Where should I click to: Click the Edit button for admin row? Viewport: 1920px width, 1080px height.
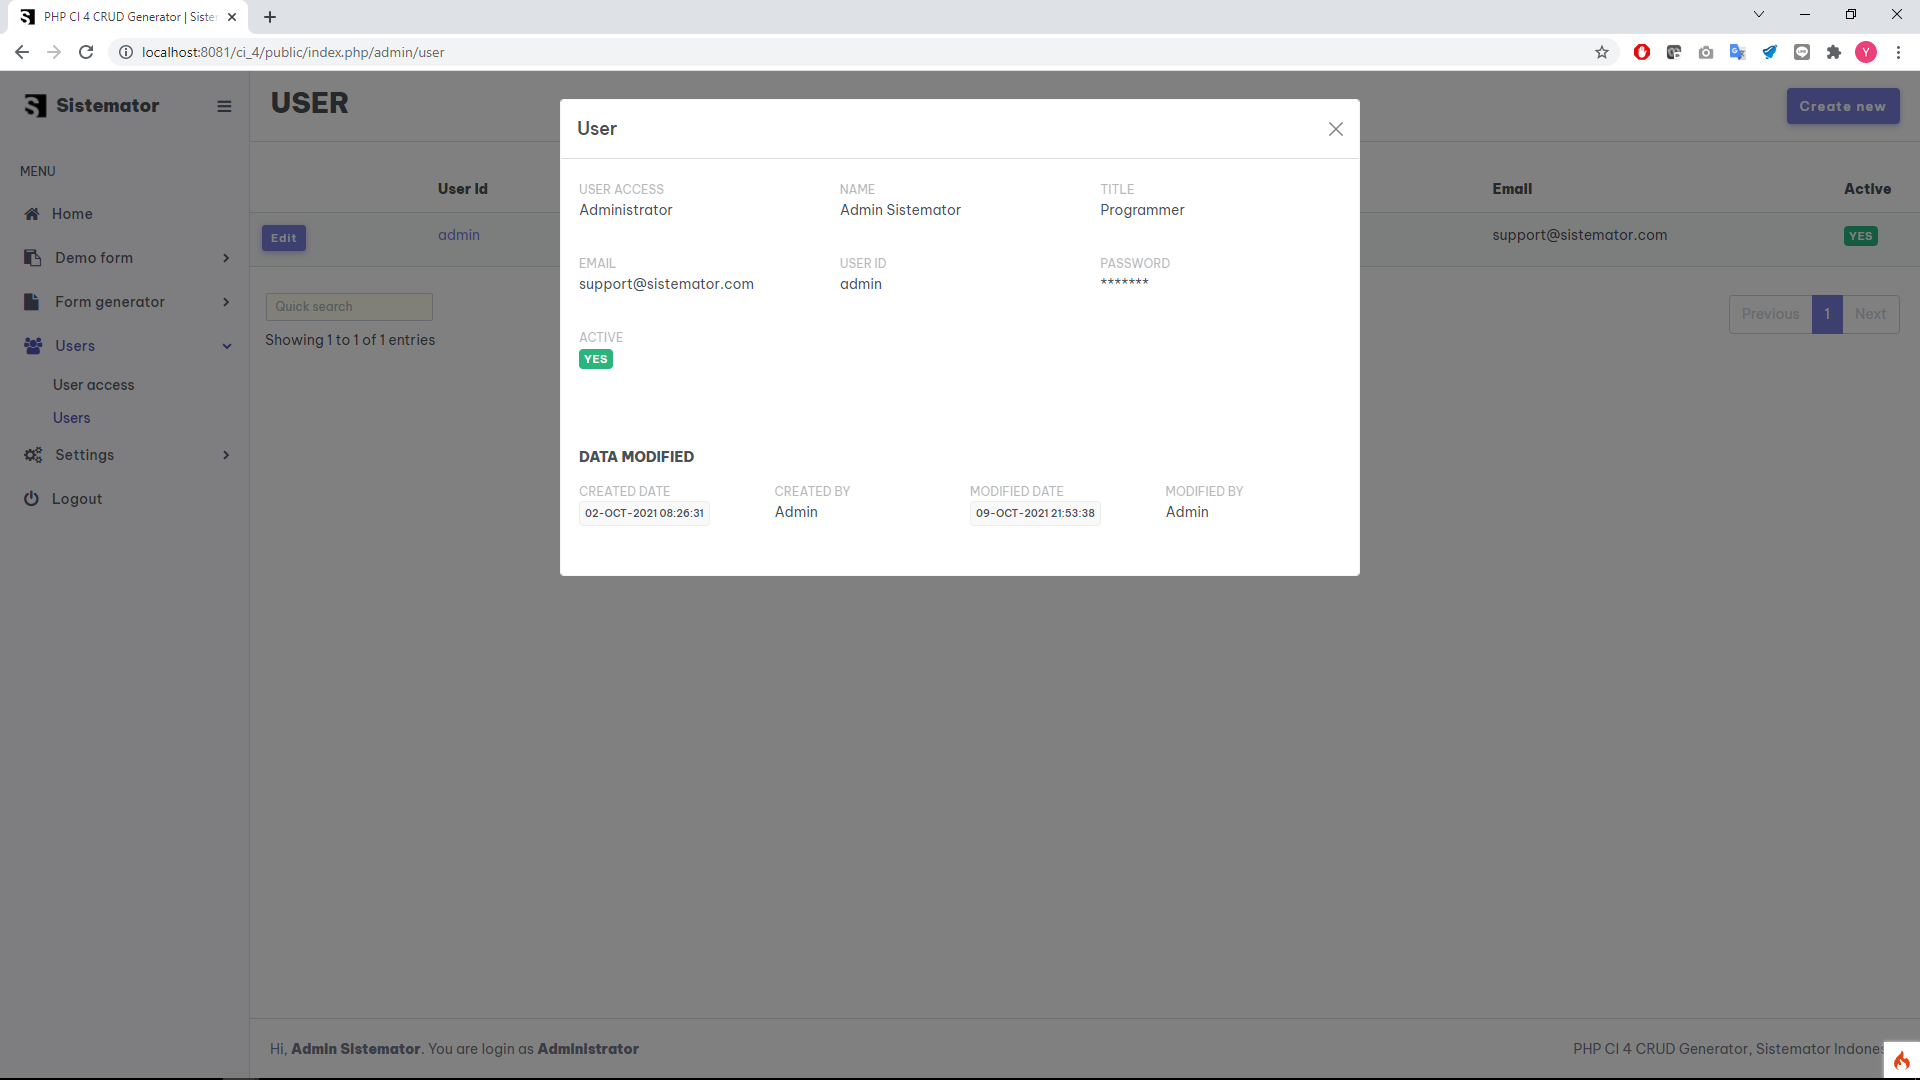coord(284,238)
